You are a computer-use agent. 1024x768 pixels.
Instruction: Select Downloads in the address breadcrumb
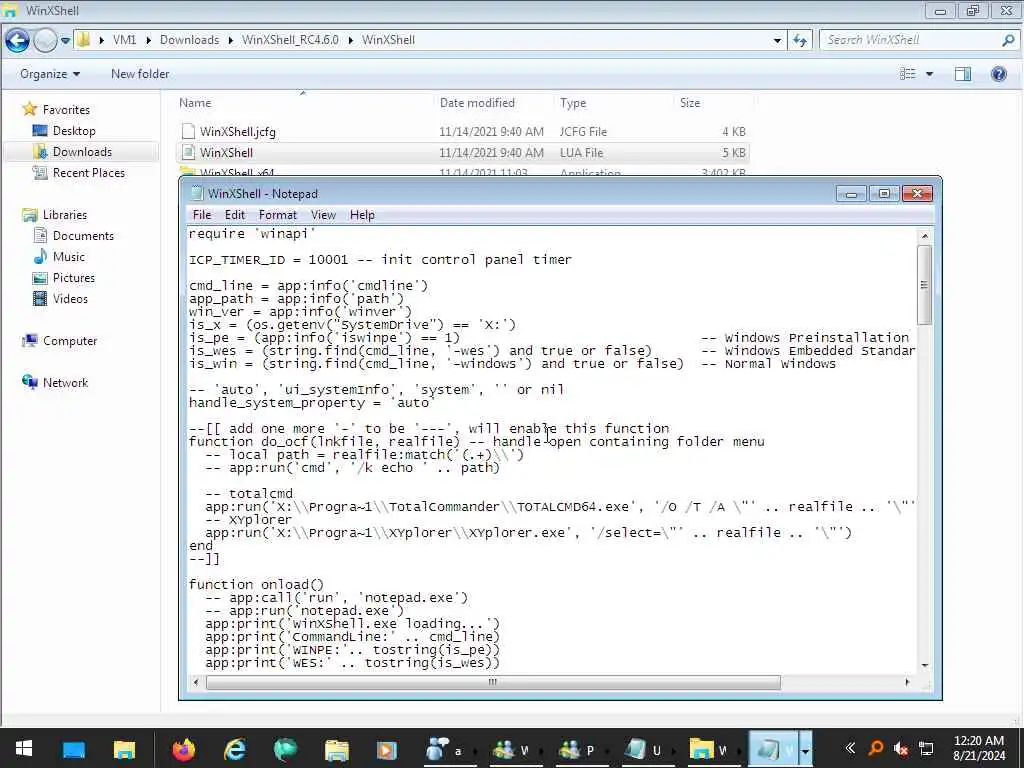(189, 40)
